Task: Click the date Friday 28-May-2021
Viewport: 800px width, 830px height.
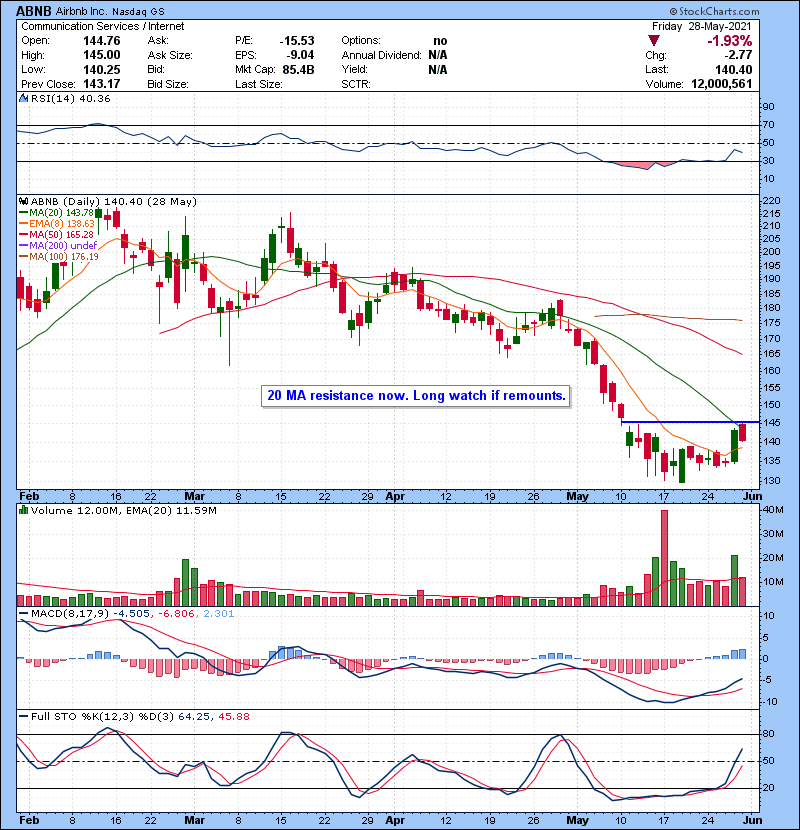Action: coord(702,26)
